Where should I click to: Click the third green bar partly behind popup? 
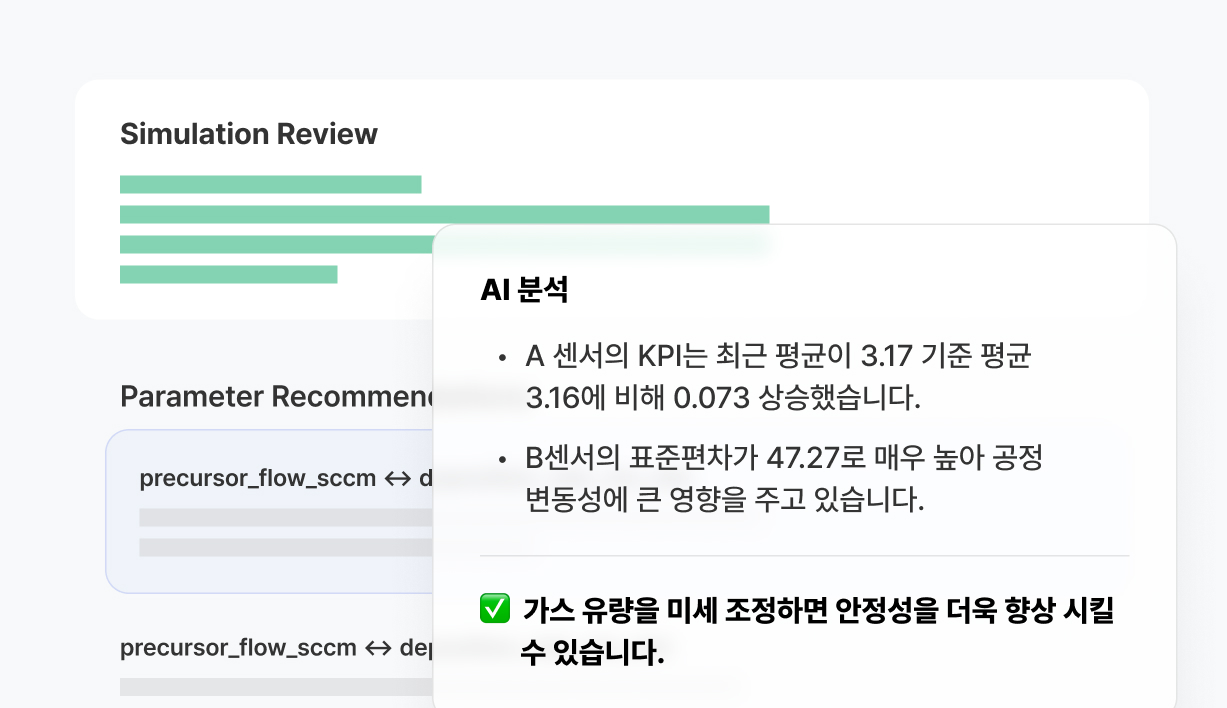click(x=275, y=244)
